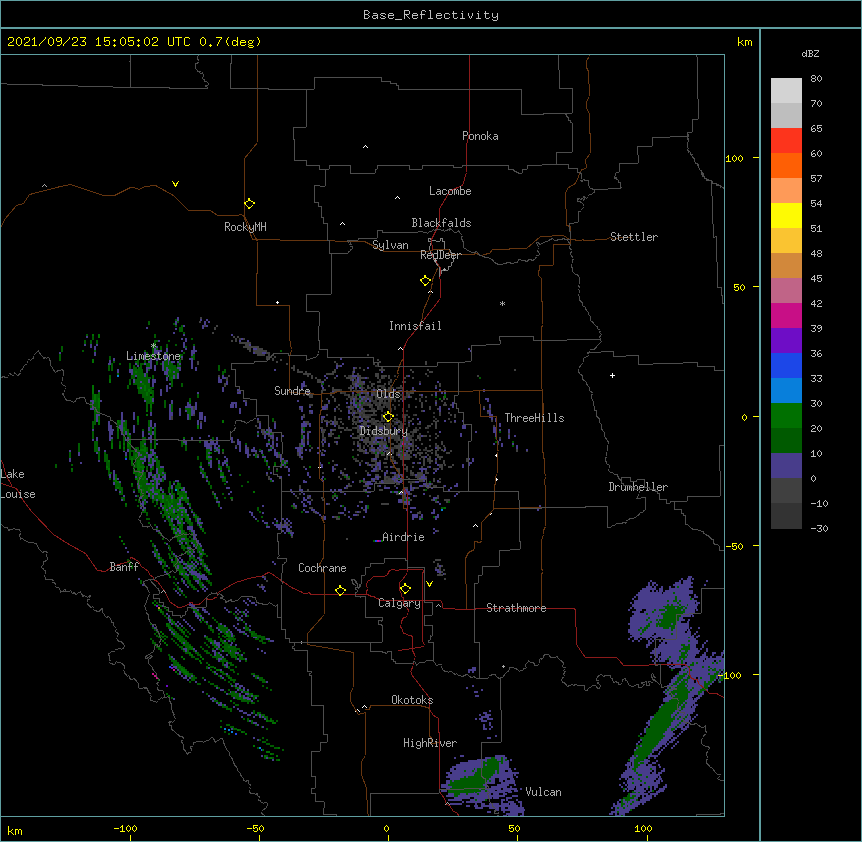Click the yellow marker above Calgary label
This screenshot has height=842, width=862.
[405, 589]
